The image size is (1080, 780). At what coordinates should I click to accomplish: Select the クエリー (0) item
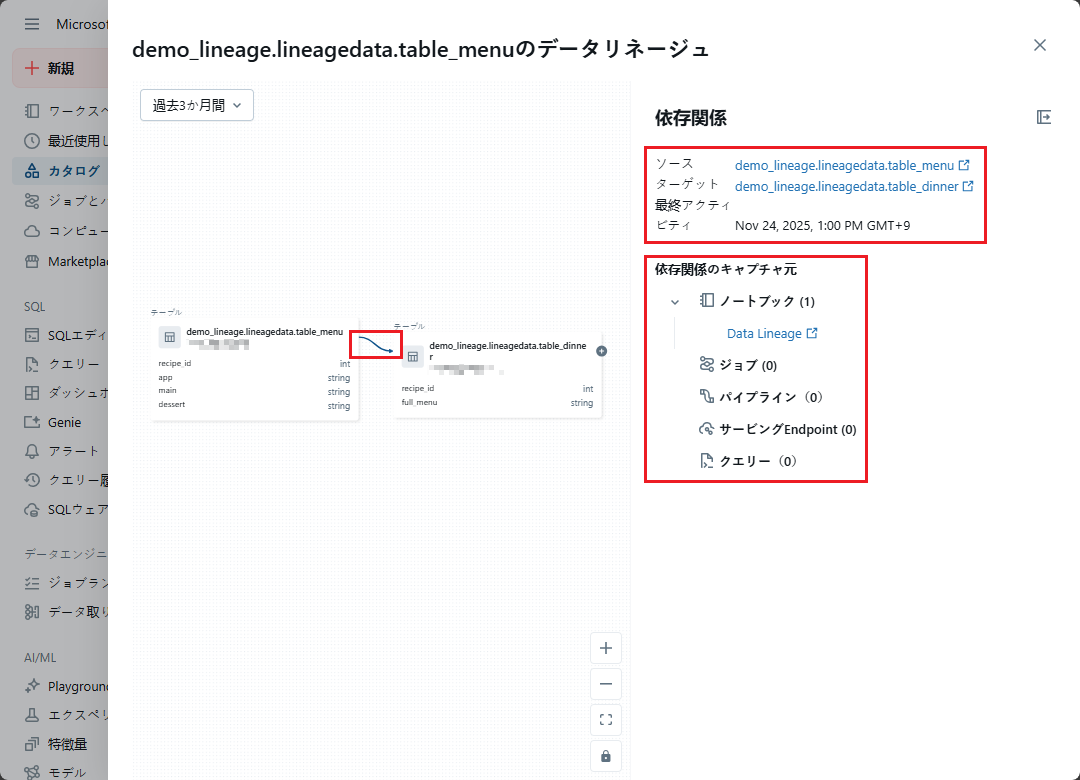point(758,461)
